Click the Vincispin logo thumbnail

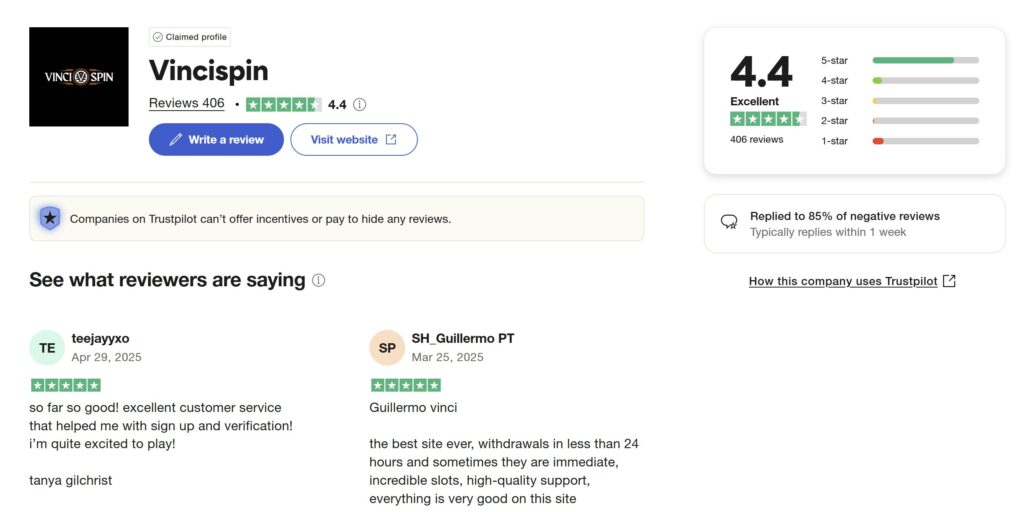[78, 76]
